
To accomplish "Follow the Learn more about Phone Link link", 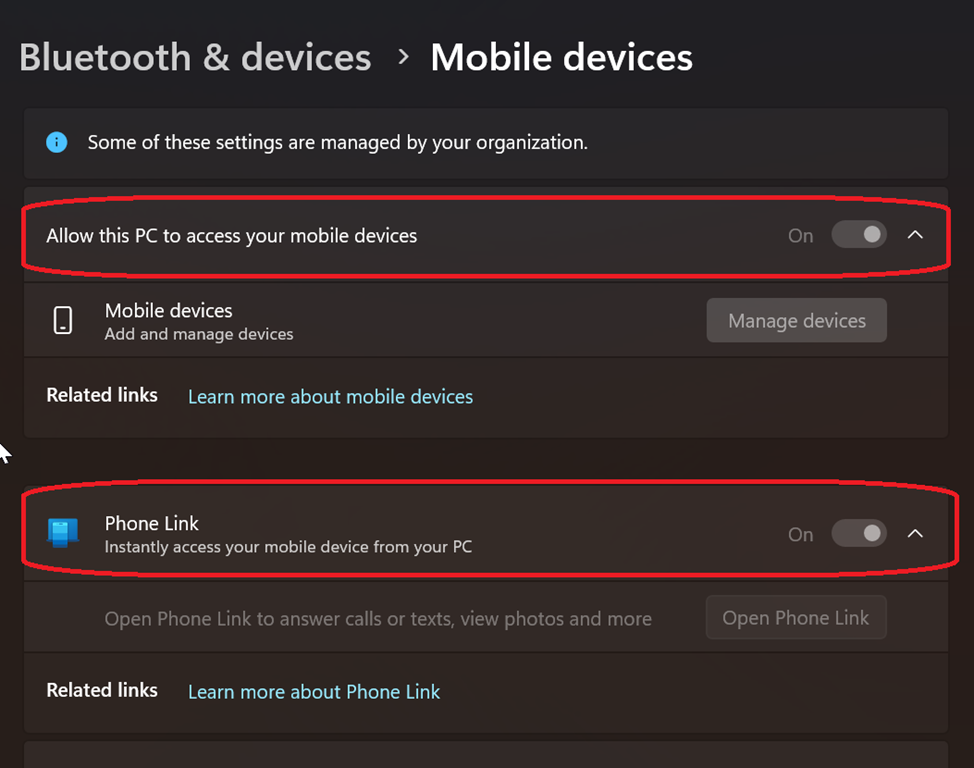I will coord(314,692).
